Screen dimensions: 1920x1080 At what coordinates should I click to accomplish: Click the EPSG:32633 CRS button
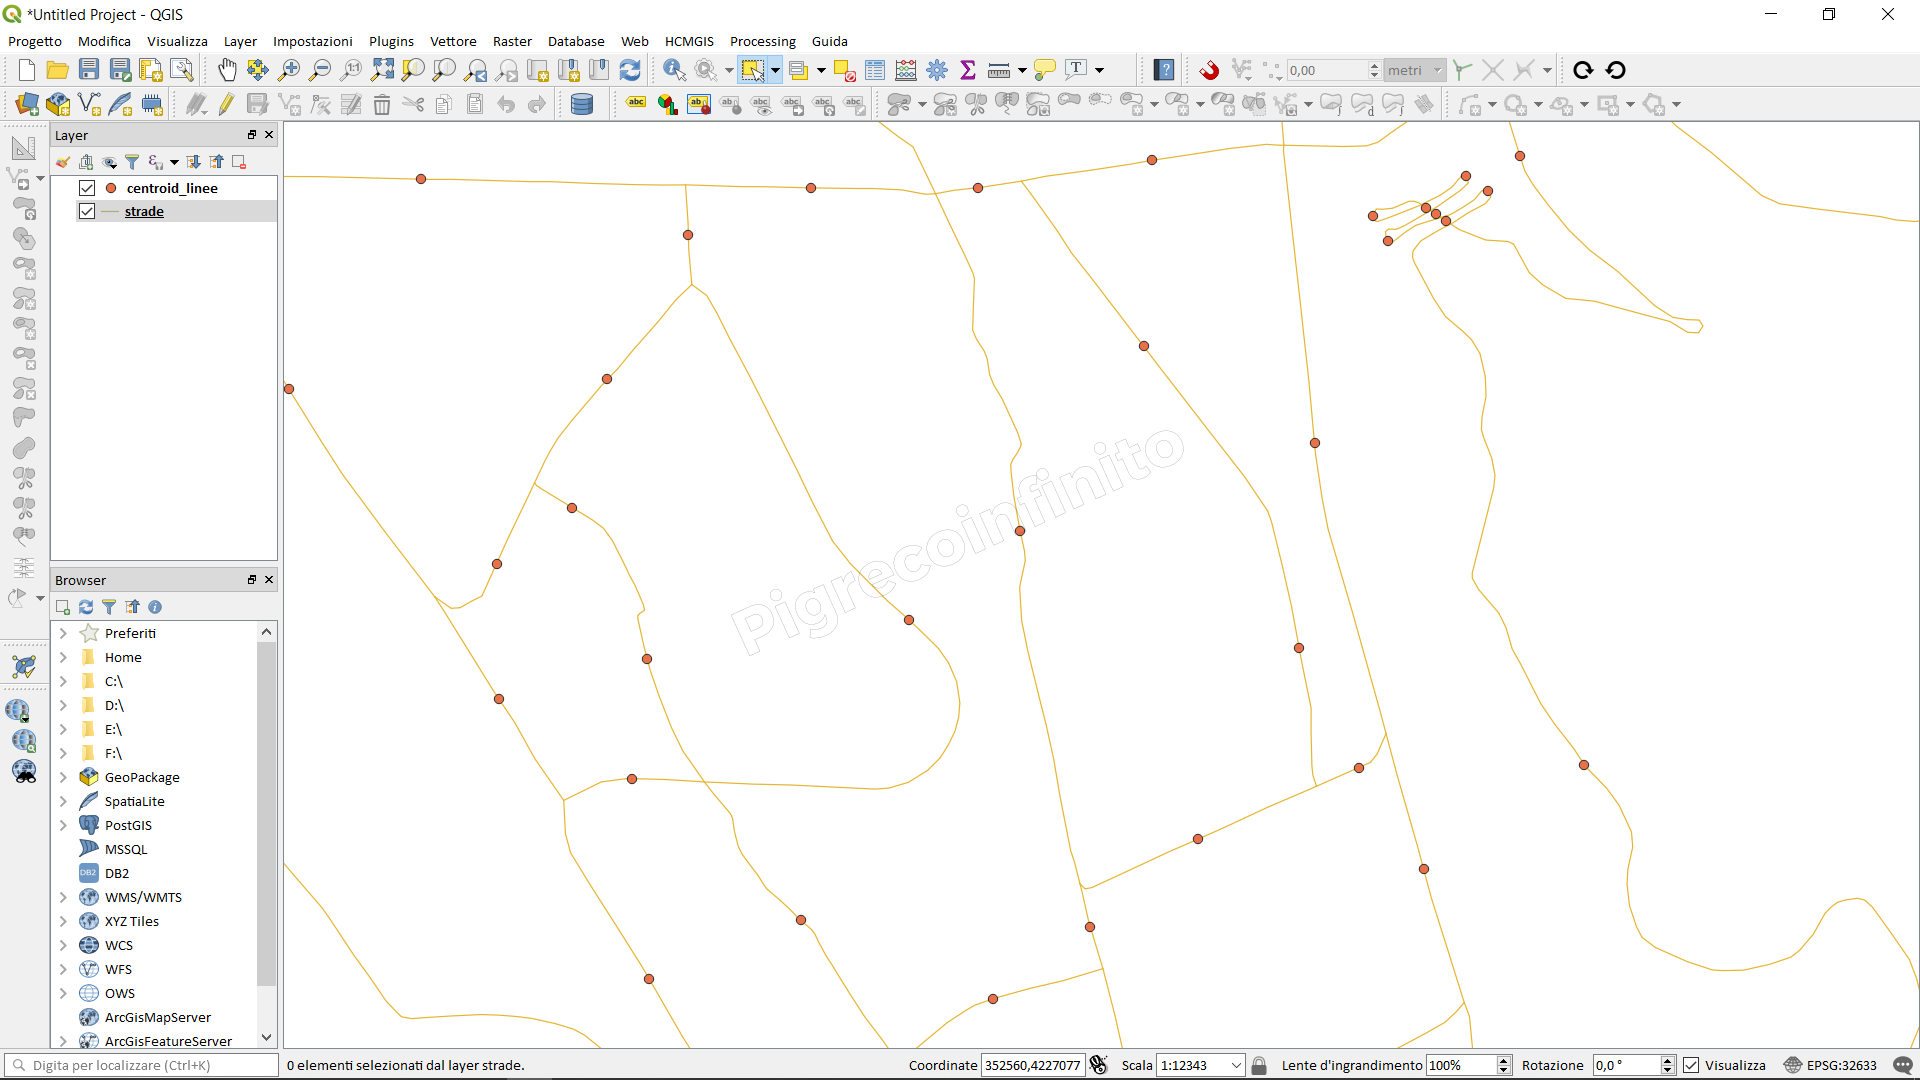point(1831,1066)
